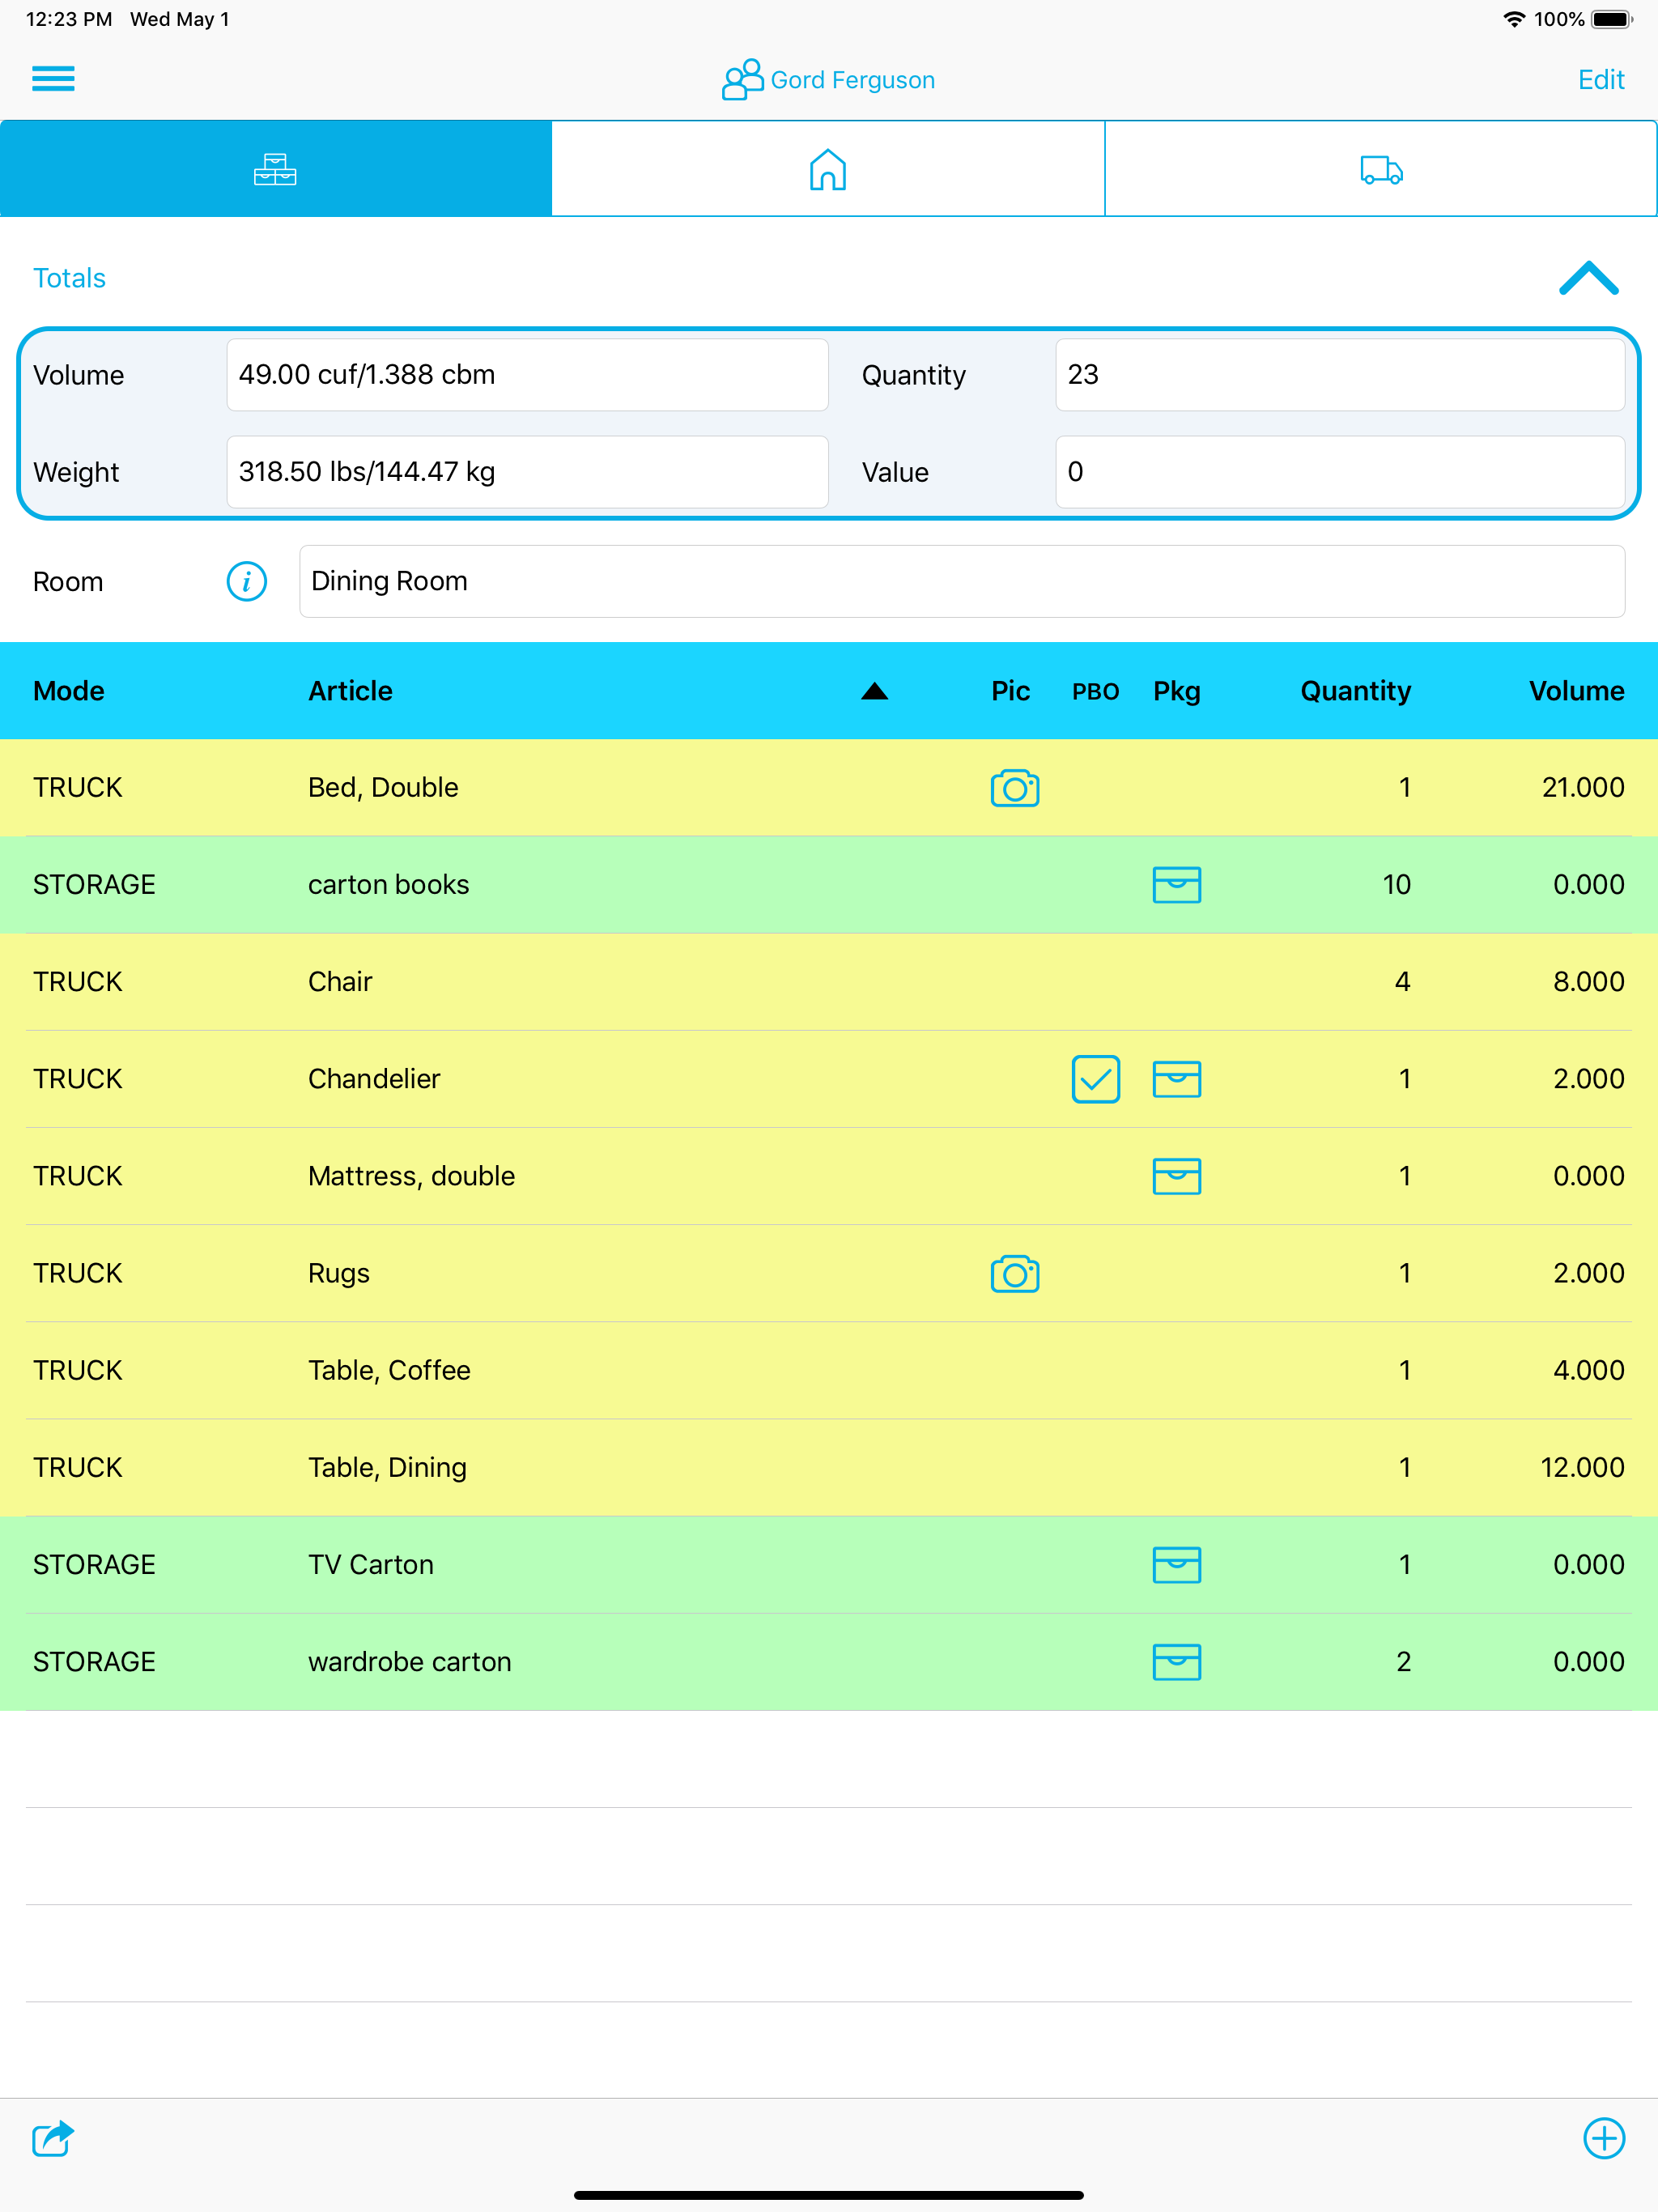1658x2212 pixels.
Task: Collapse the Totals section
Action: coord(1588,279)
